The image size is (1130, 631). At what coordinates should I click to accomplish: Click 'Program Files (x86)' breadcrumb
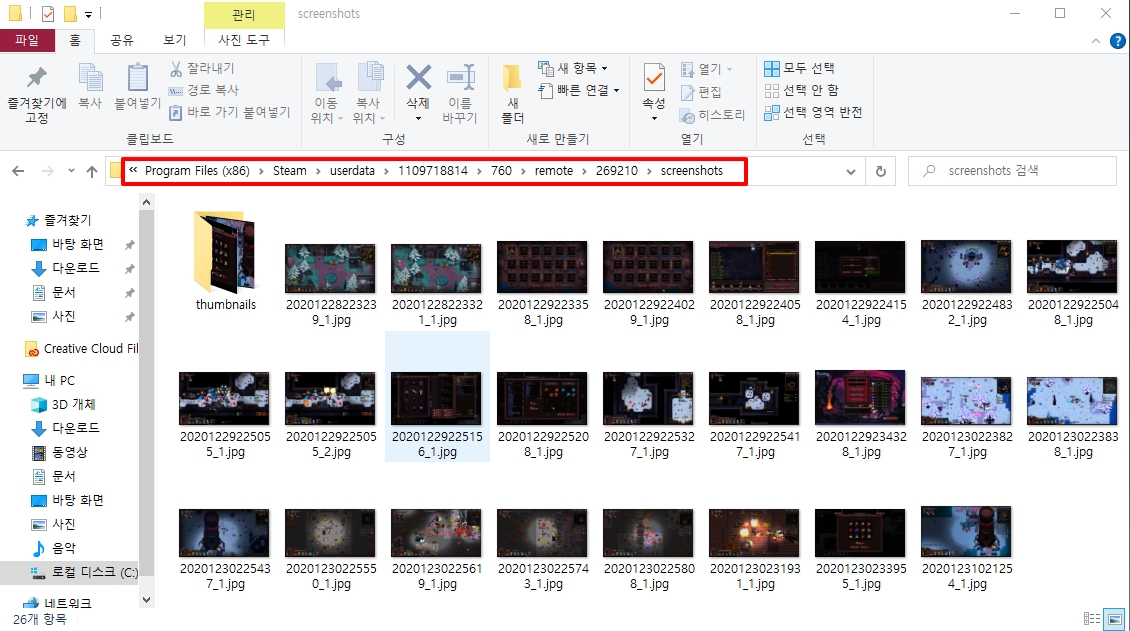point(197,171)
